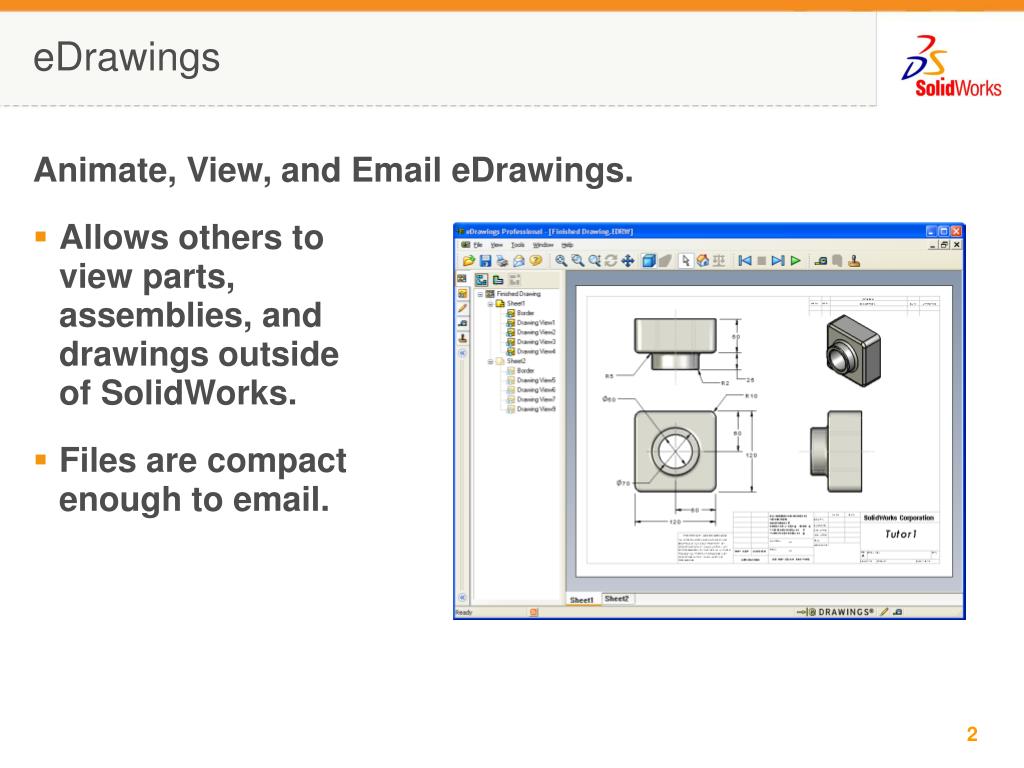This screenshot has height=768, width=1024.
Task: Stop the animation with the square stop icon
Action: click(761, 261)
